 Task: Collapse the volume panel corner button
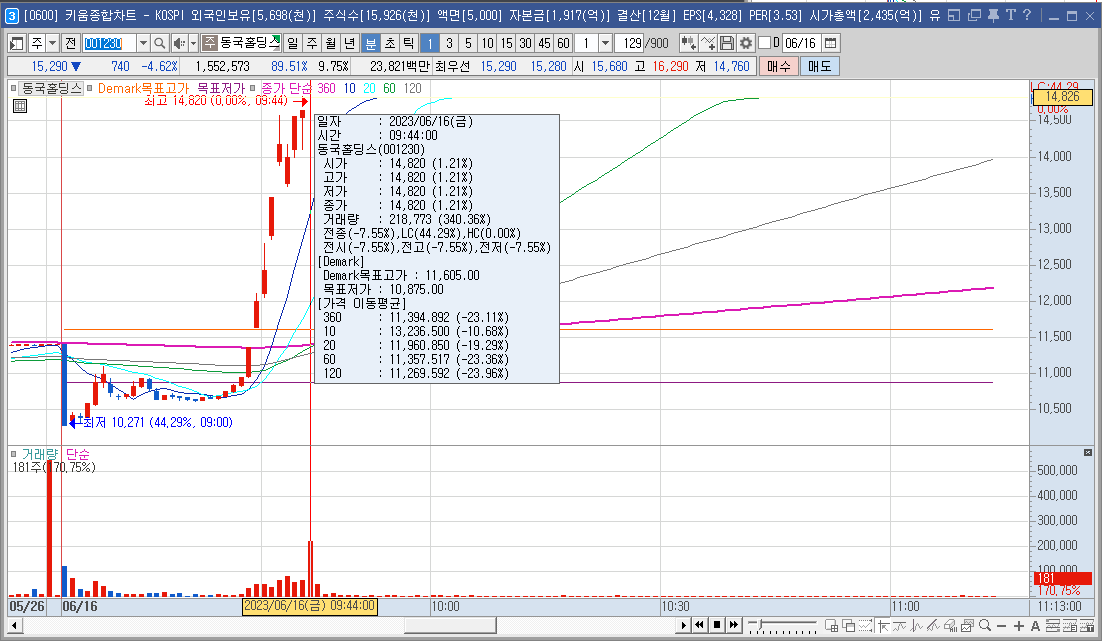(x=1088, y=453)
